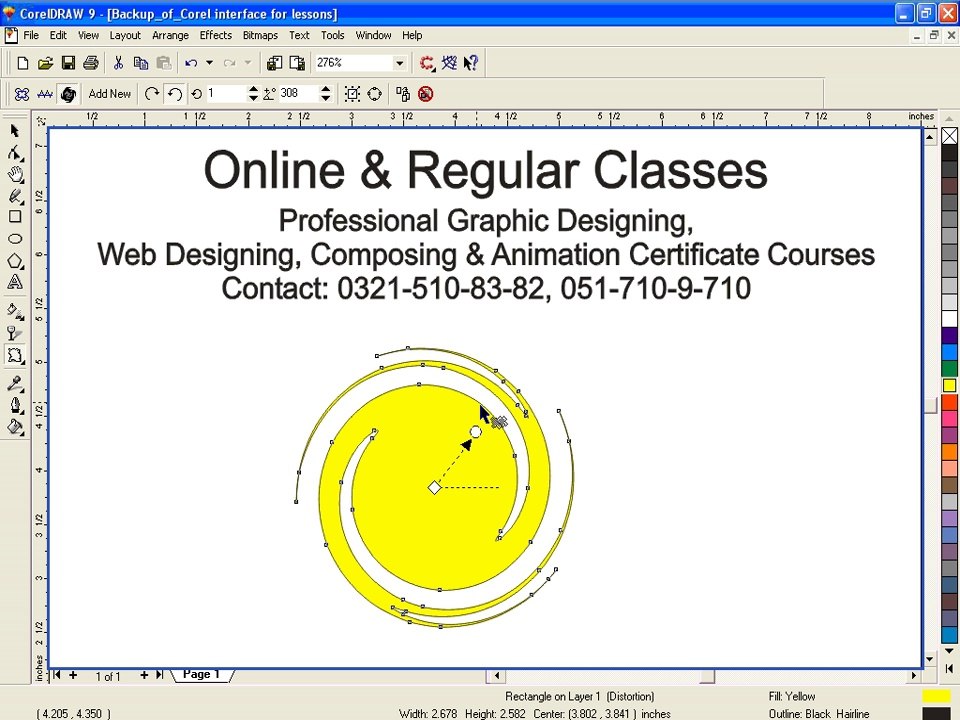Image resolution: width=960 pixels, height=720 pixels.
Task: Open the Effects menu
Action: click(x=216, y=36)
